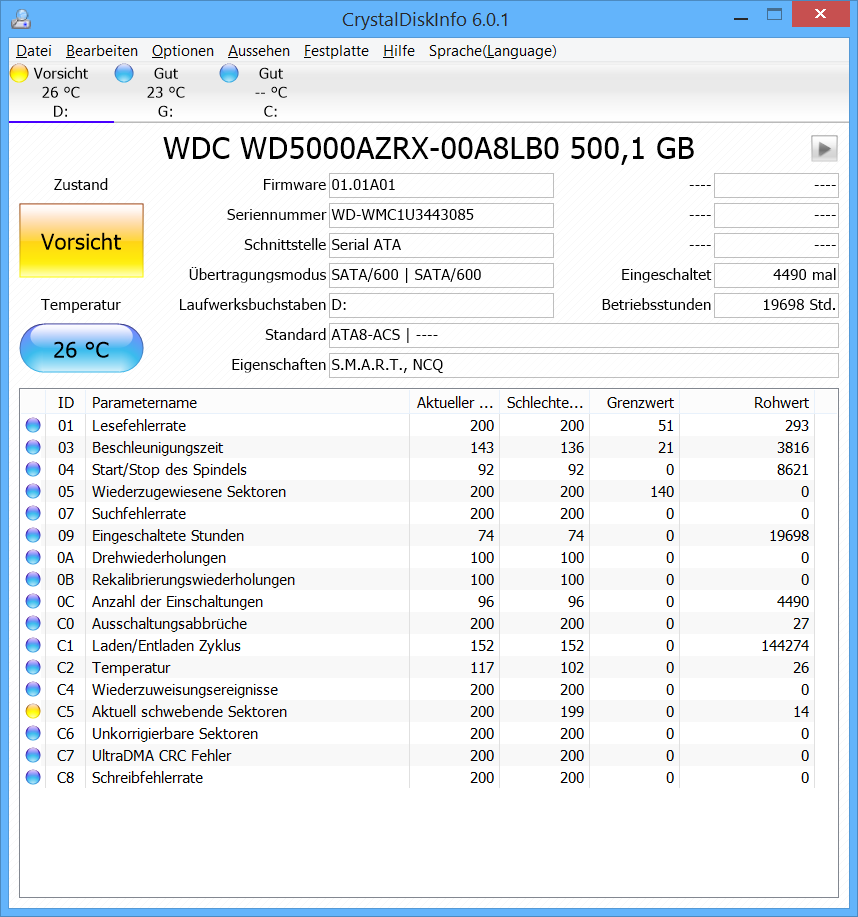Click status dot for UltraDMA CRC Fehler
This screenshot has width=858, height=917.
33,755
